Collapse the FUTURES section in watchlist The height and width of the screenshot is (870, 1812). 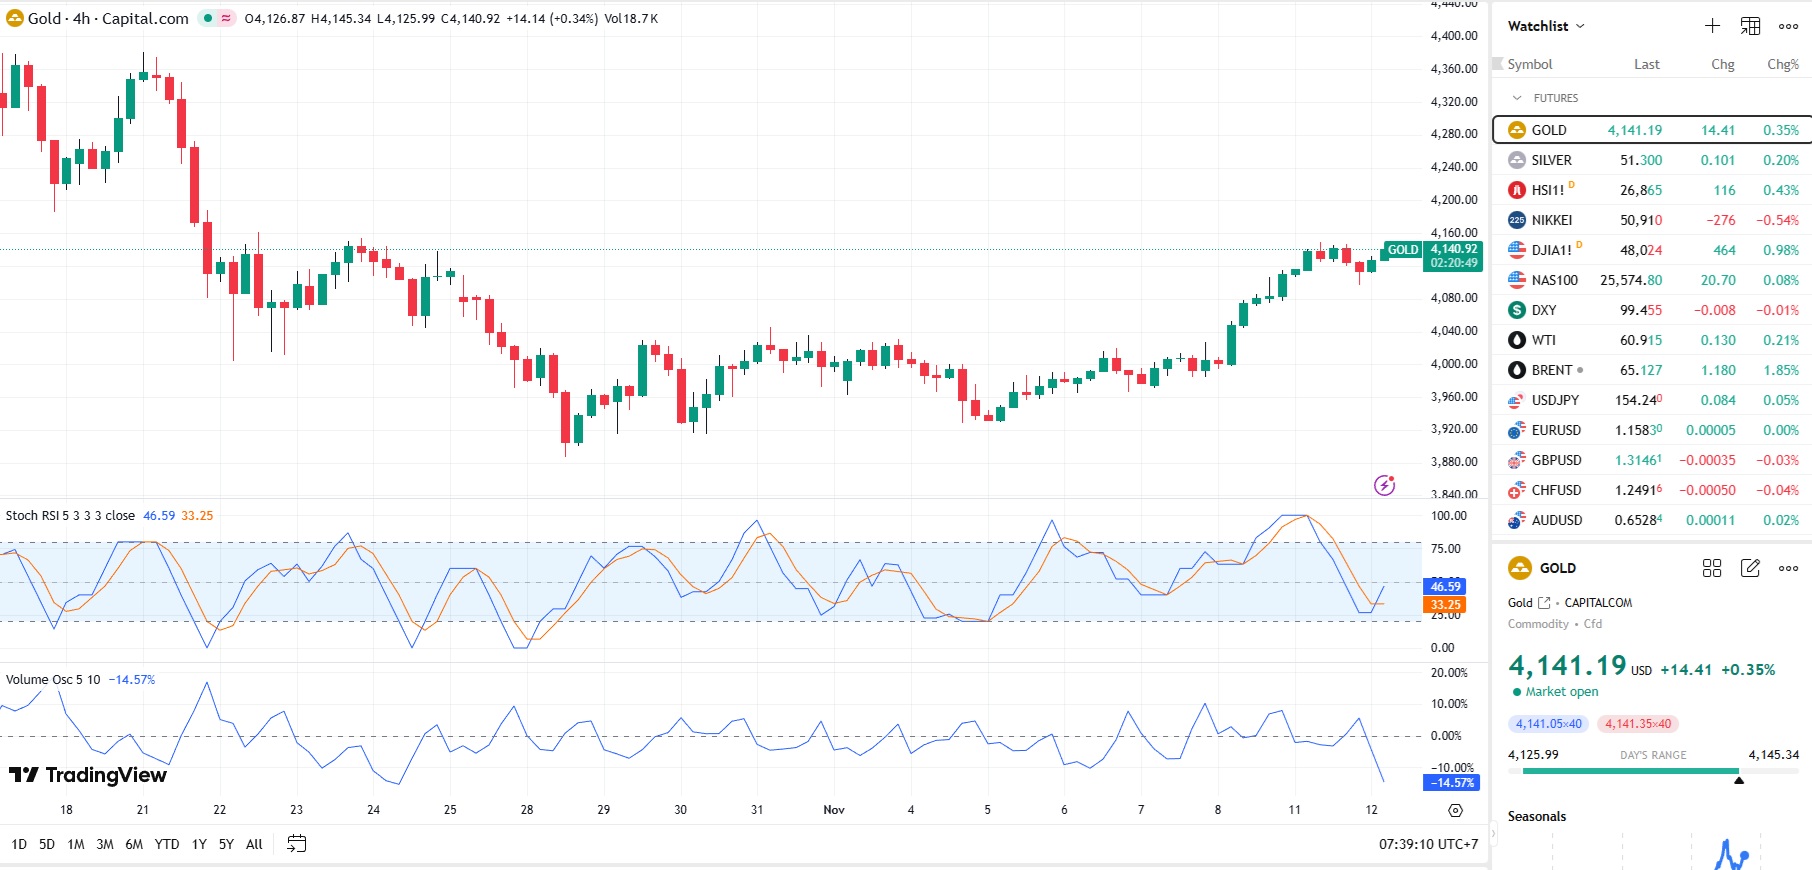pos(1517,98)
